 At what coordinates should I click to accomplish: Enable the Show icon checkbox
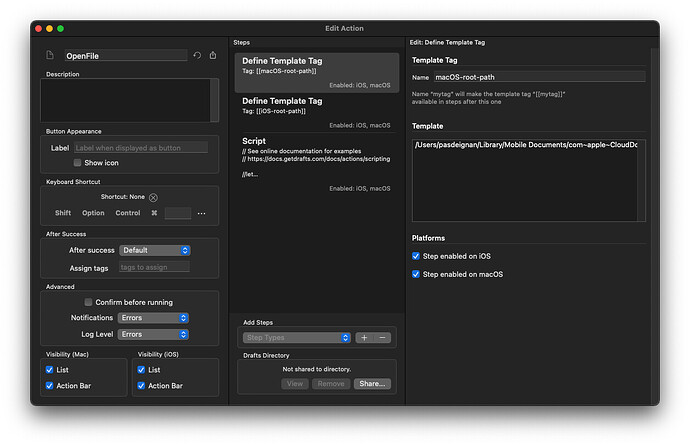(x=77, y=163)
